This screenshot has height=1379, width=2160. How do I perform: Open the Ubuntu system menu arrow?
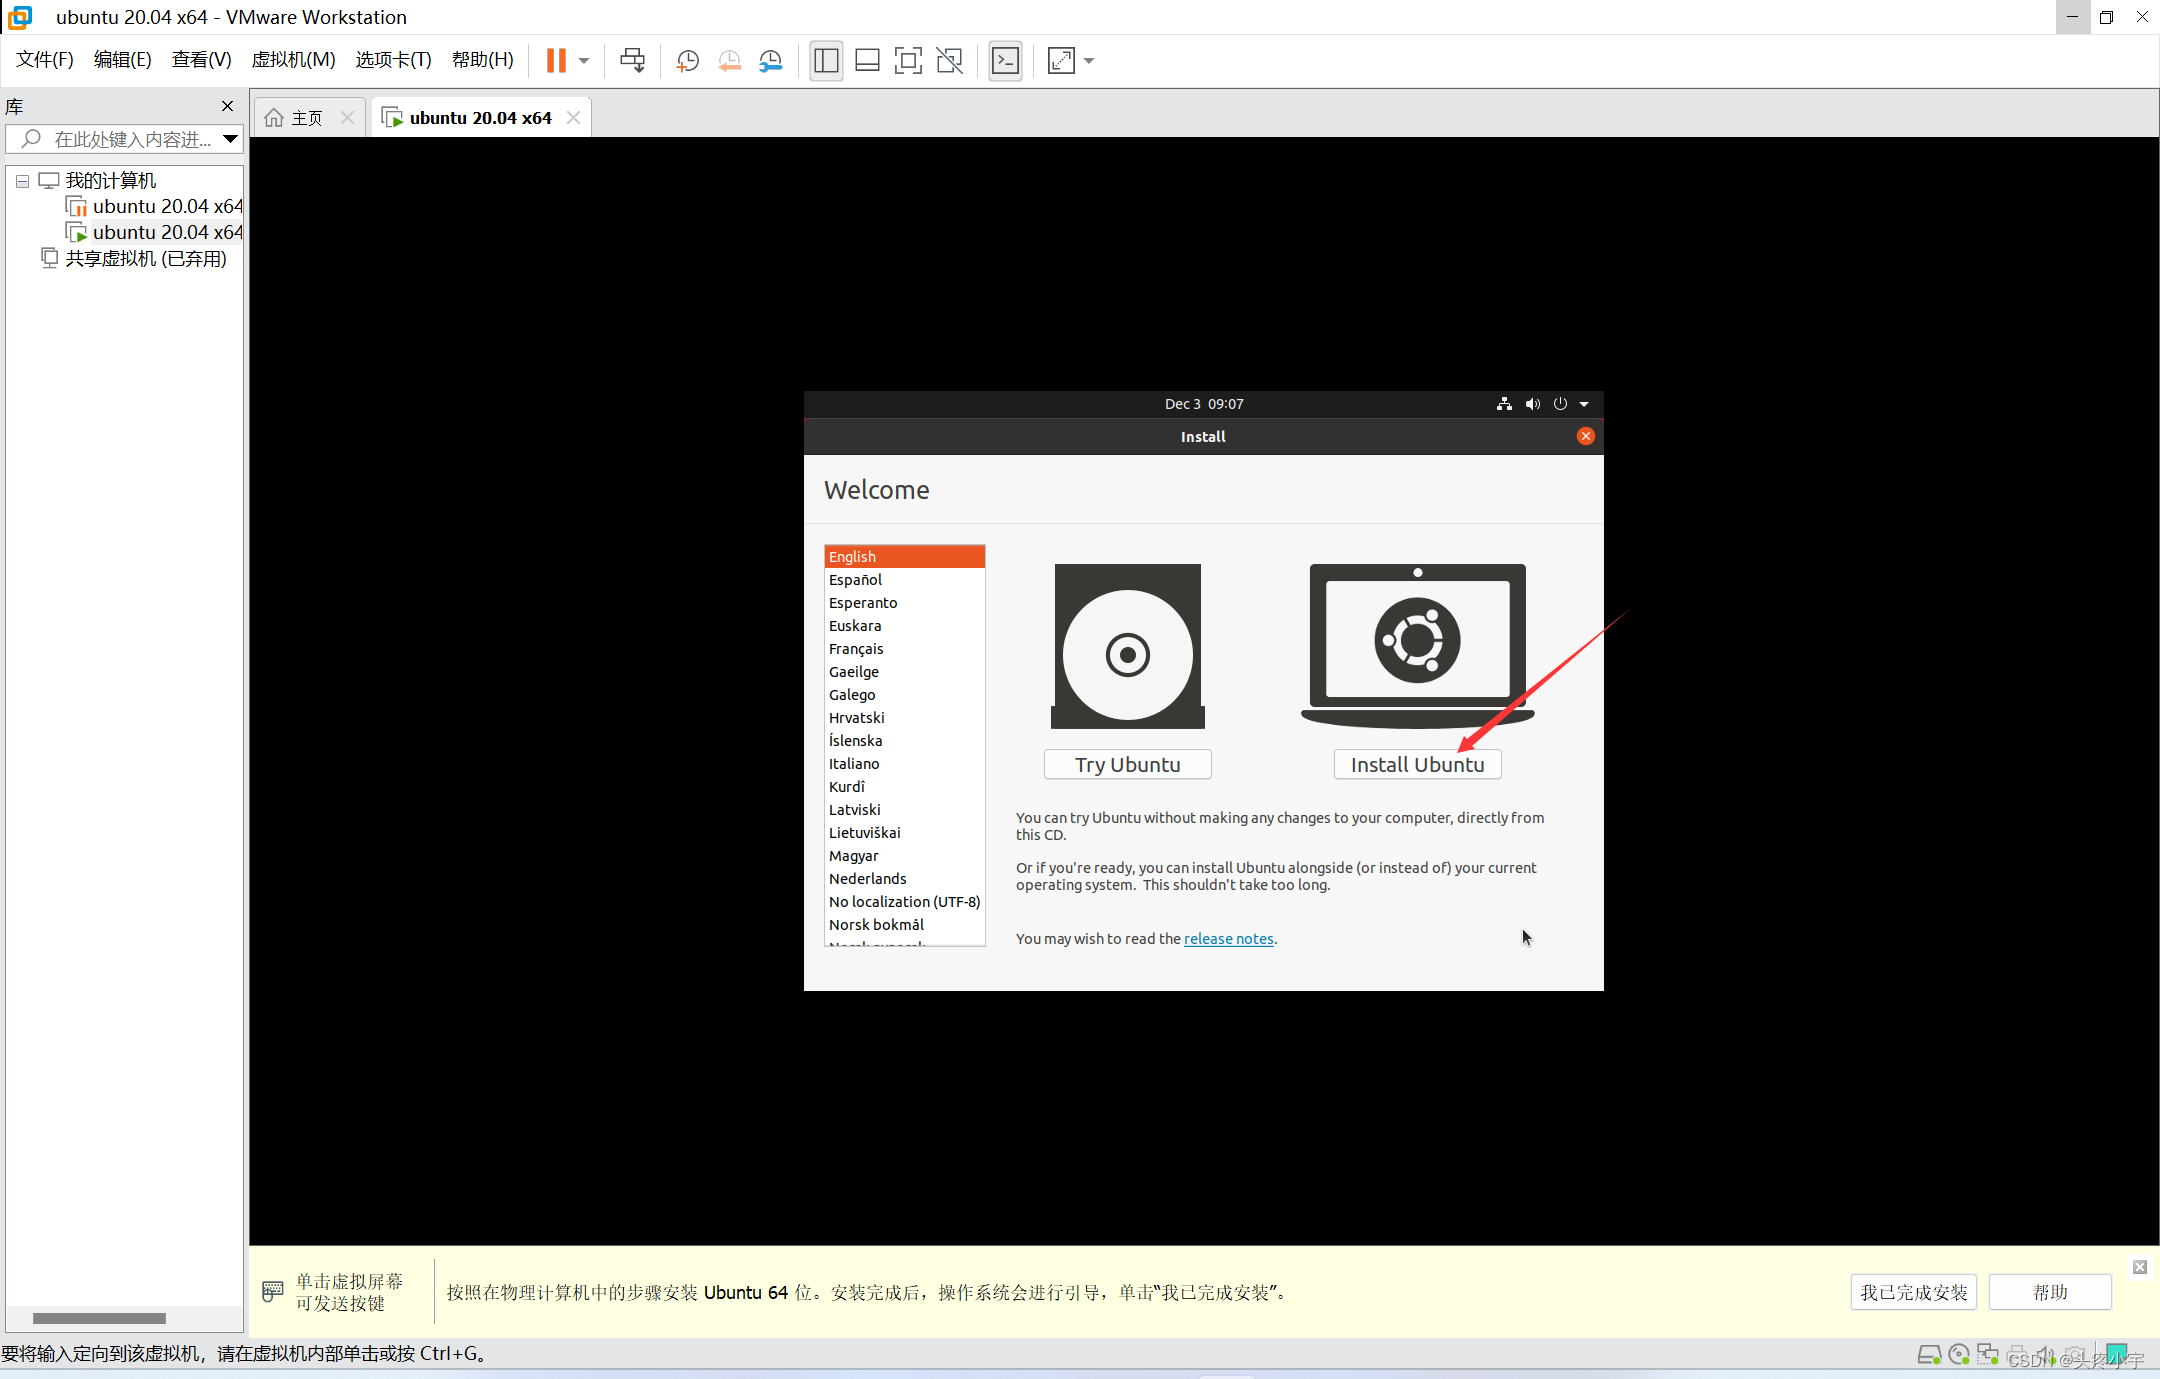coord(1584,404)
